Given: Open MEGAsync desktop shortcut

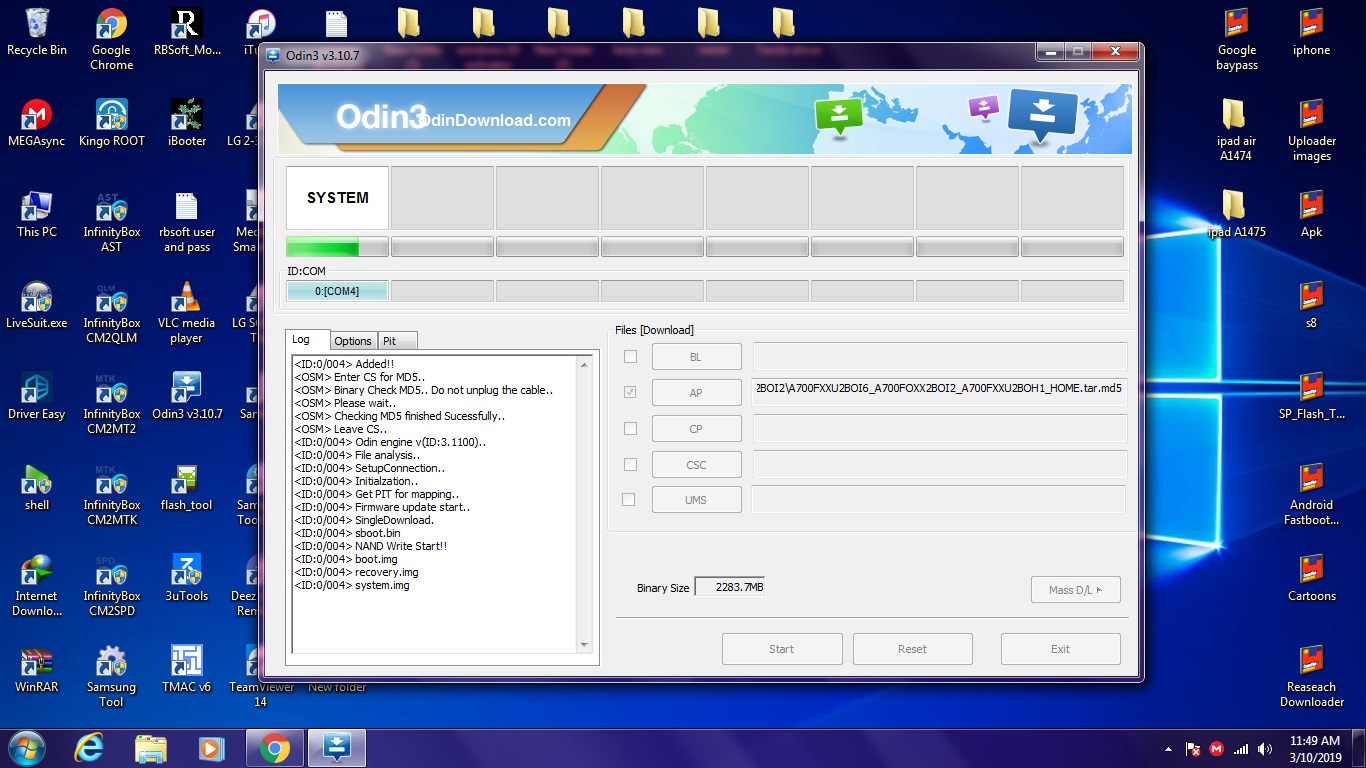Looking at the screenshot, I should pos(37,124).
